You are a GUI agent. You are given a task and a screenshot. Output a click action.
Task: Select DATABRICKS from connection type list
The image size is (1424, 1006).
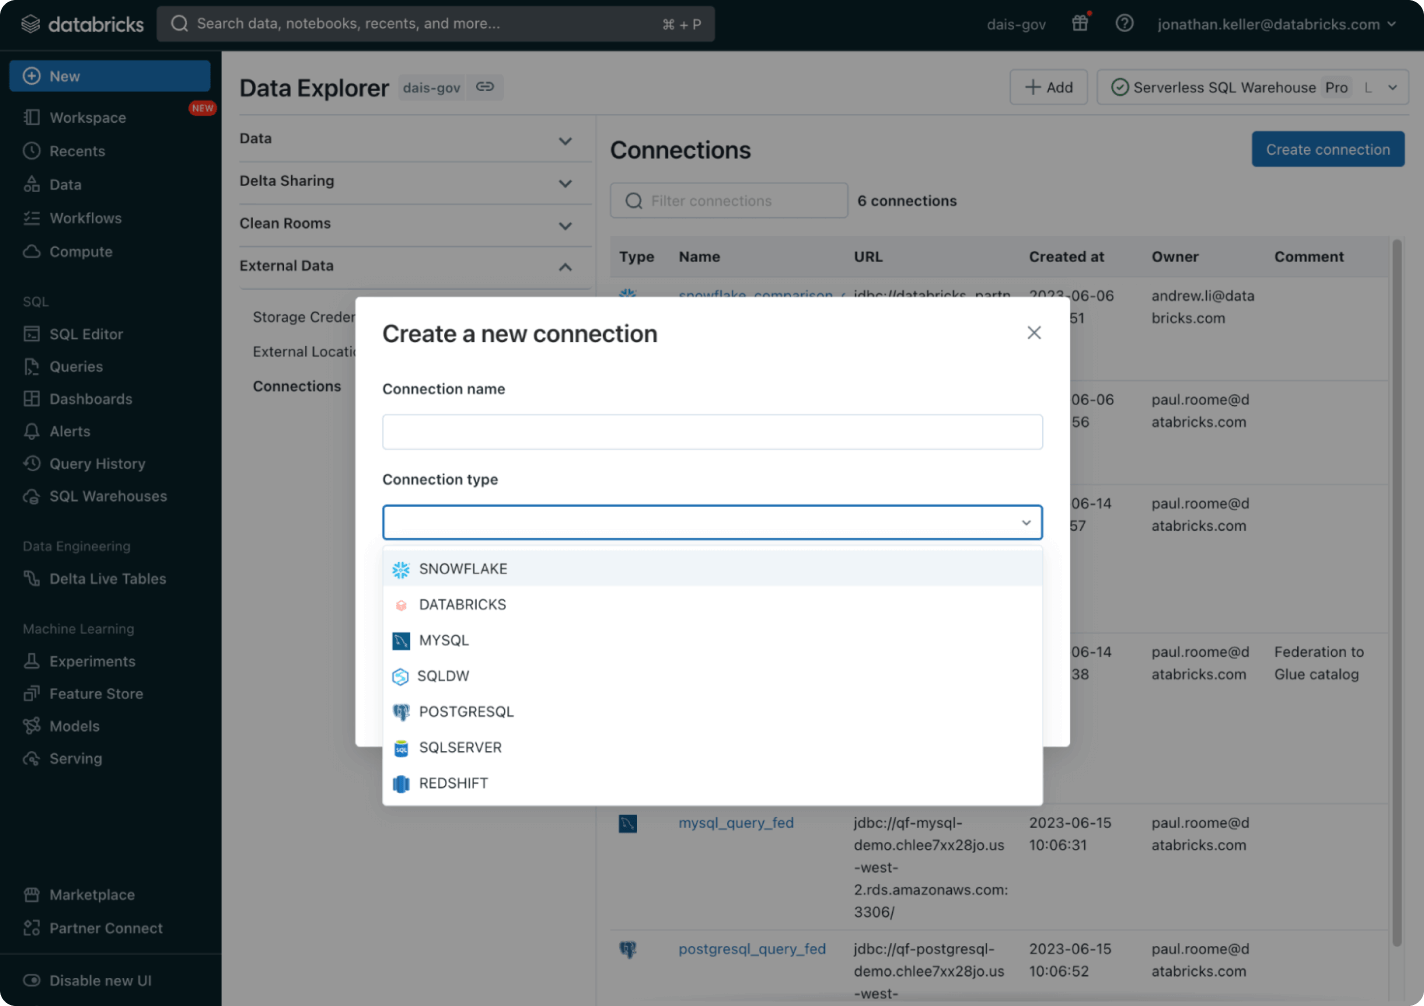coord(462,605)
